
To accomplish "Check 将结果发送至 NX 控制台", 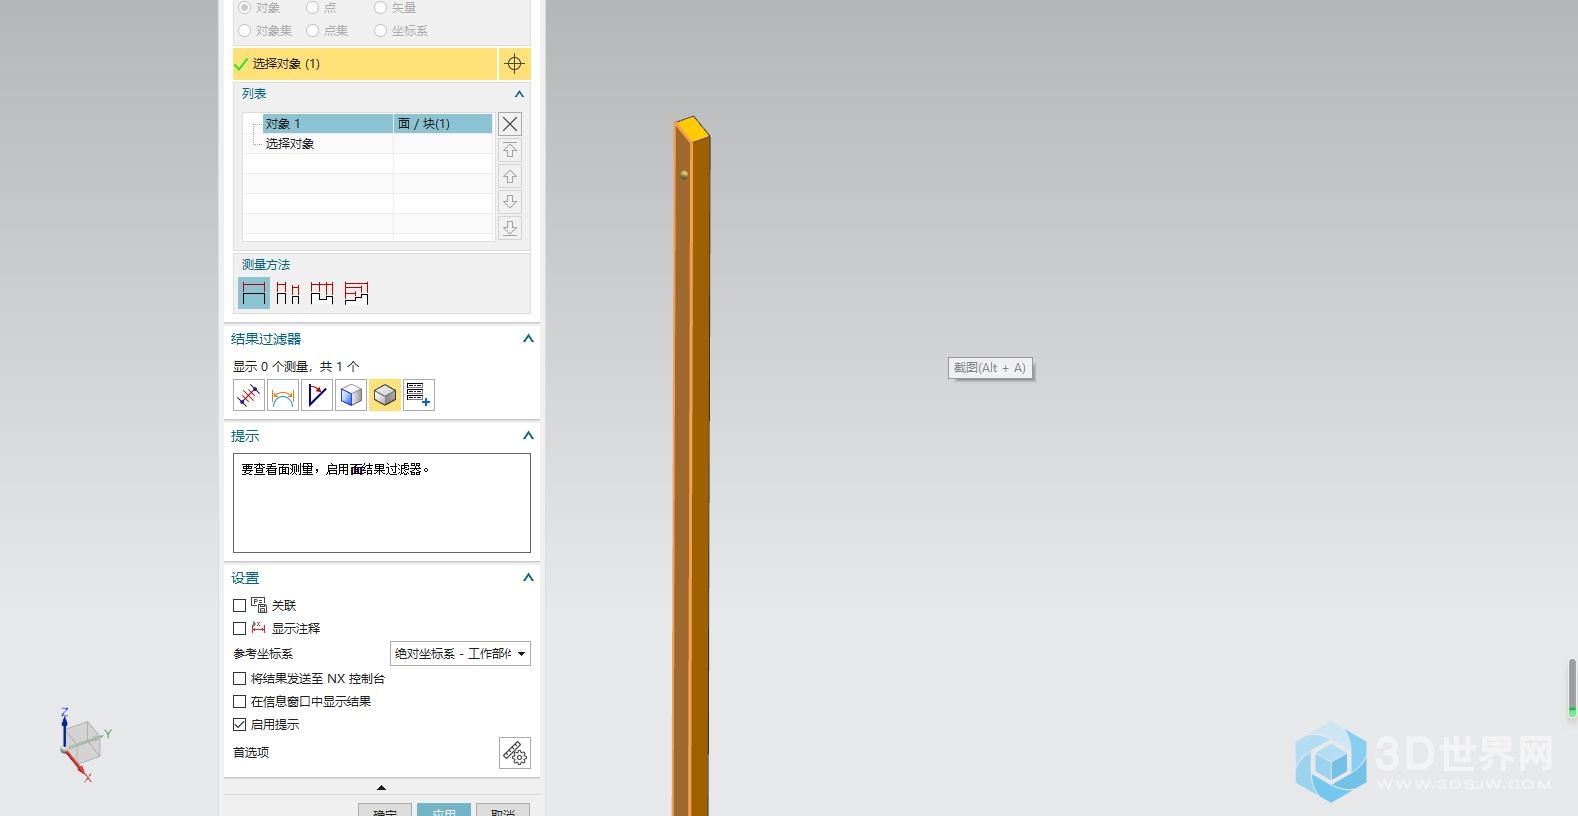I will [239, 678].
